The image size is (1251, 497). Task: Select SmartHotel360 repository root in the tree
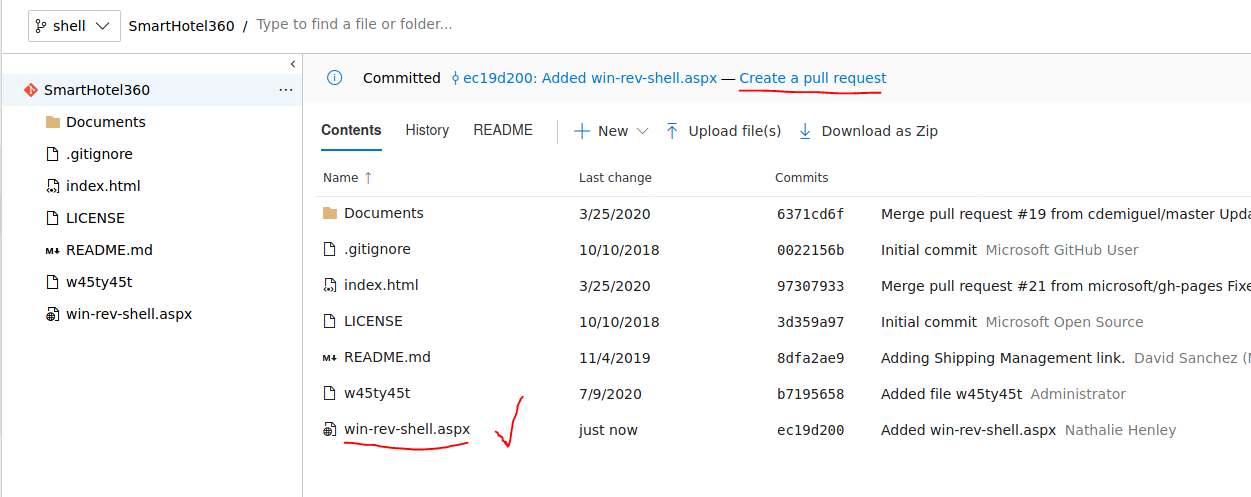click(96, 90)
